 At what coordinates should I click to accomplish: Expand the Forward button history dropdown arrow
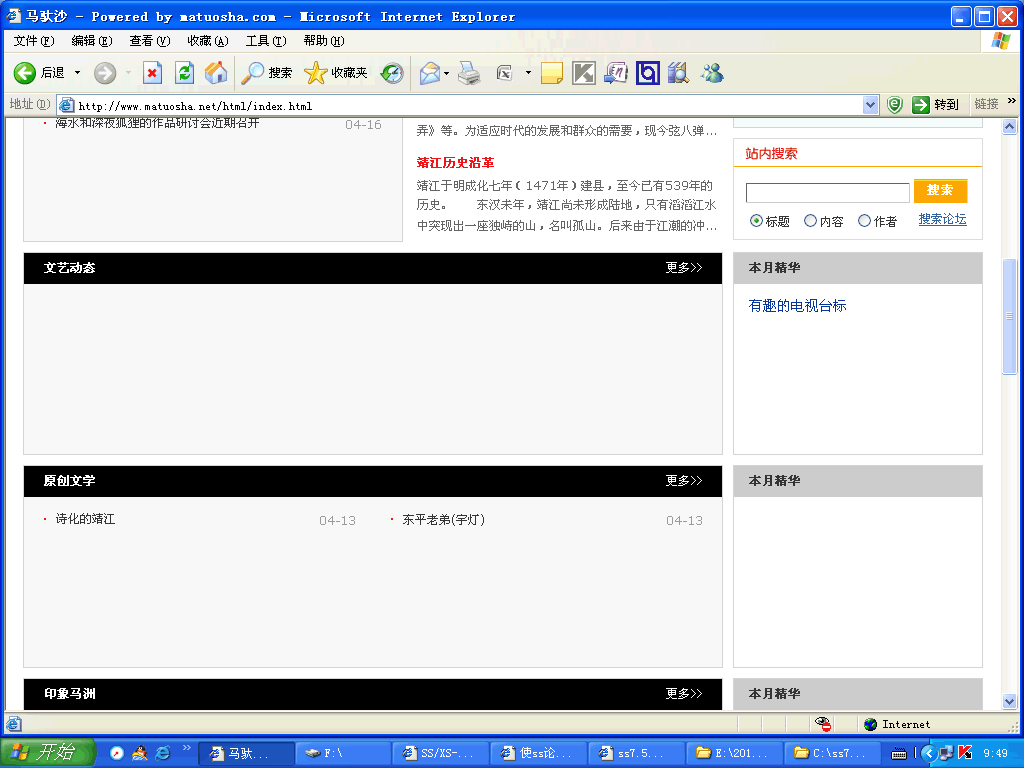click(x=128, y=73)
